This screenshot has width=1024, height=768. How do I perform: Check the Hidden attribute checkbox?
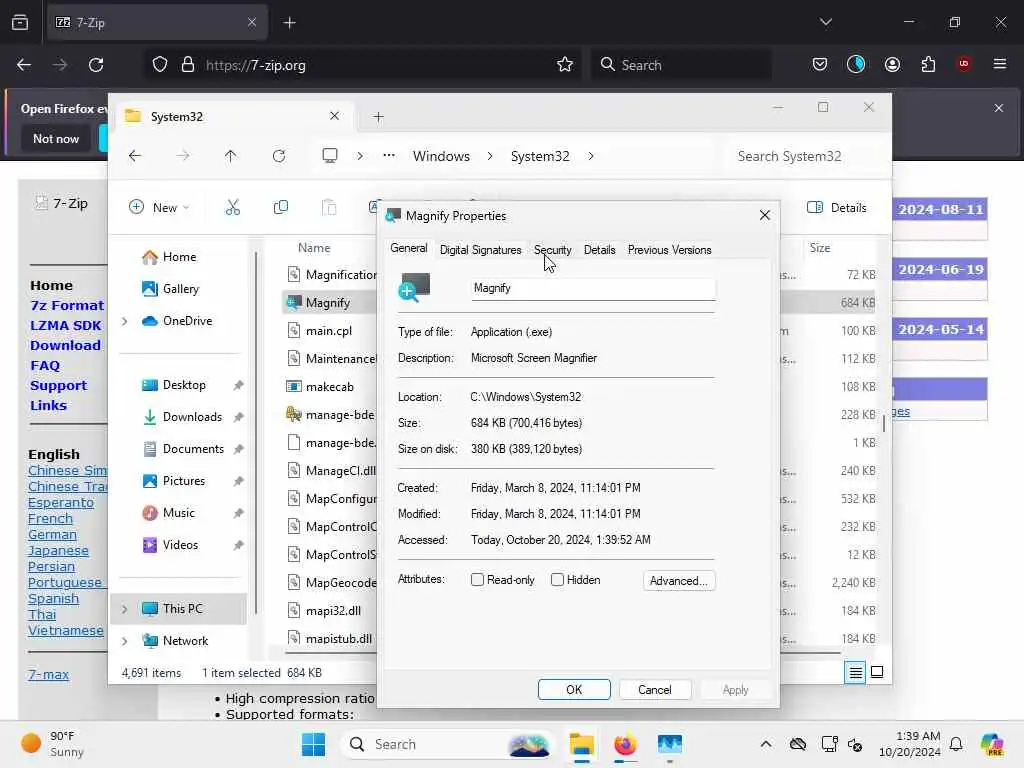pyautogui.click(x=557, y=580)
